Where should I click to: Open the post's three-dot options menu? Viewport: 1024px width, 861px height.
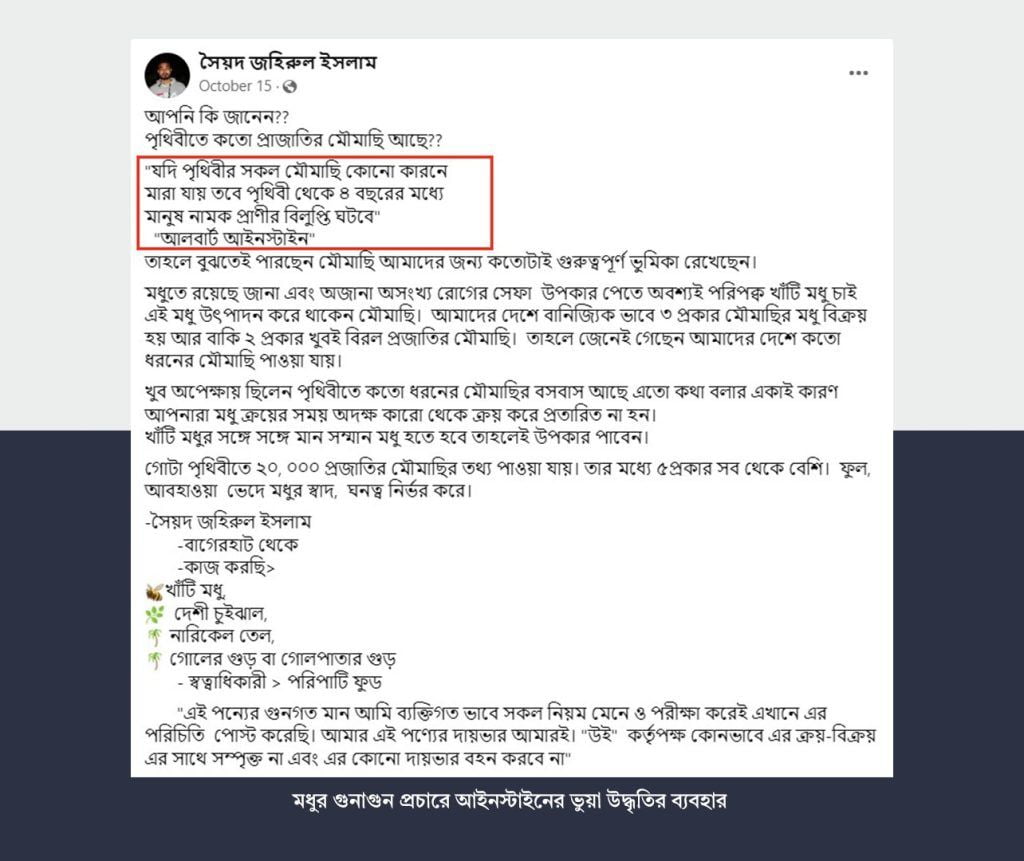tap(858, 73)
